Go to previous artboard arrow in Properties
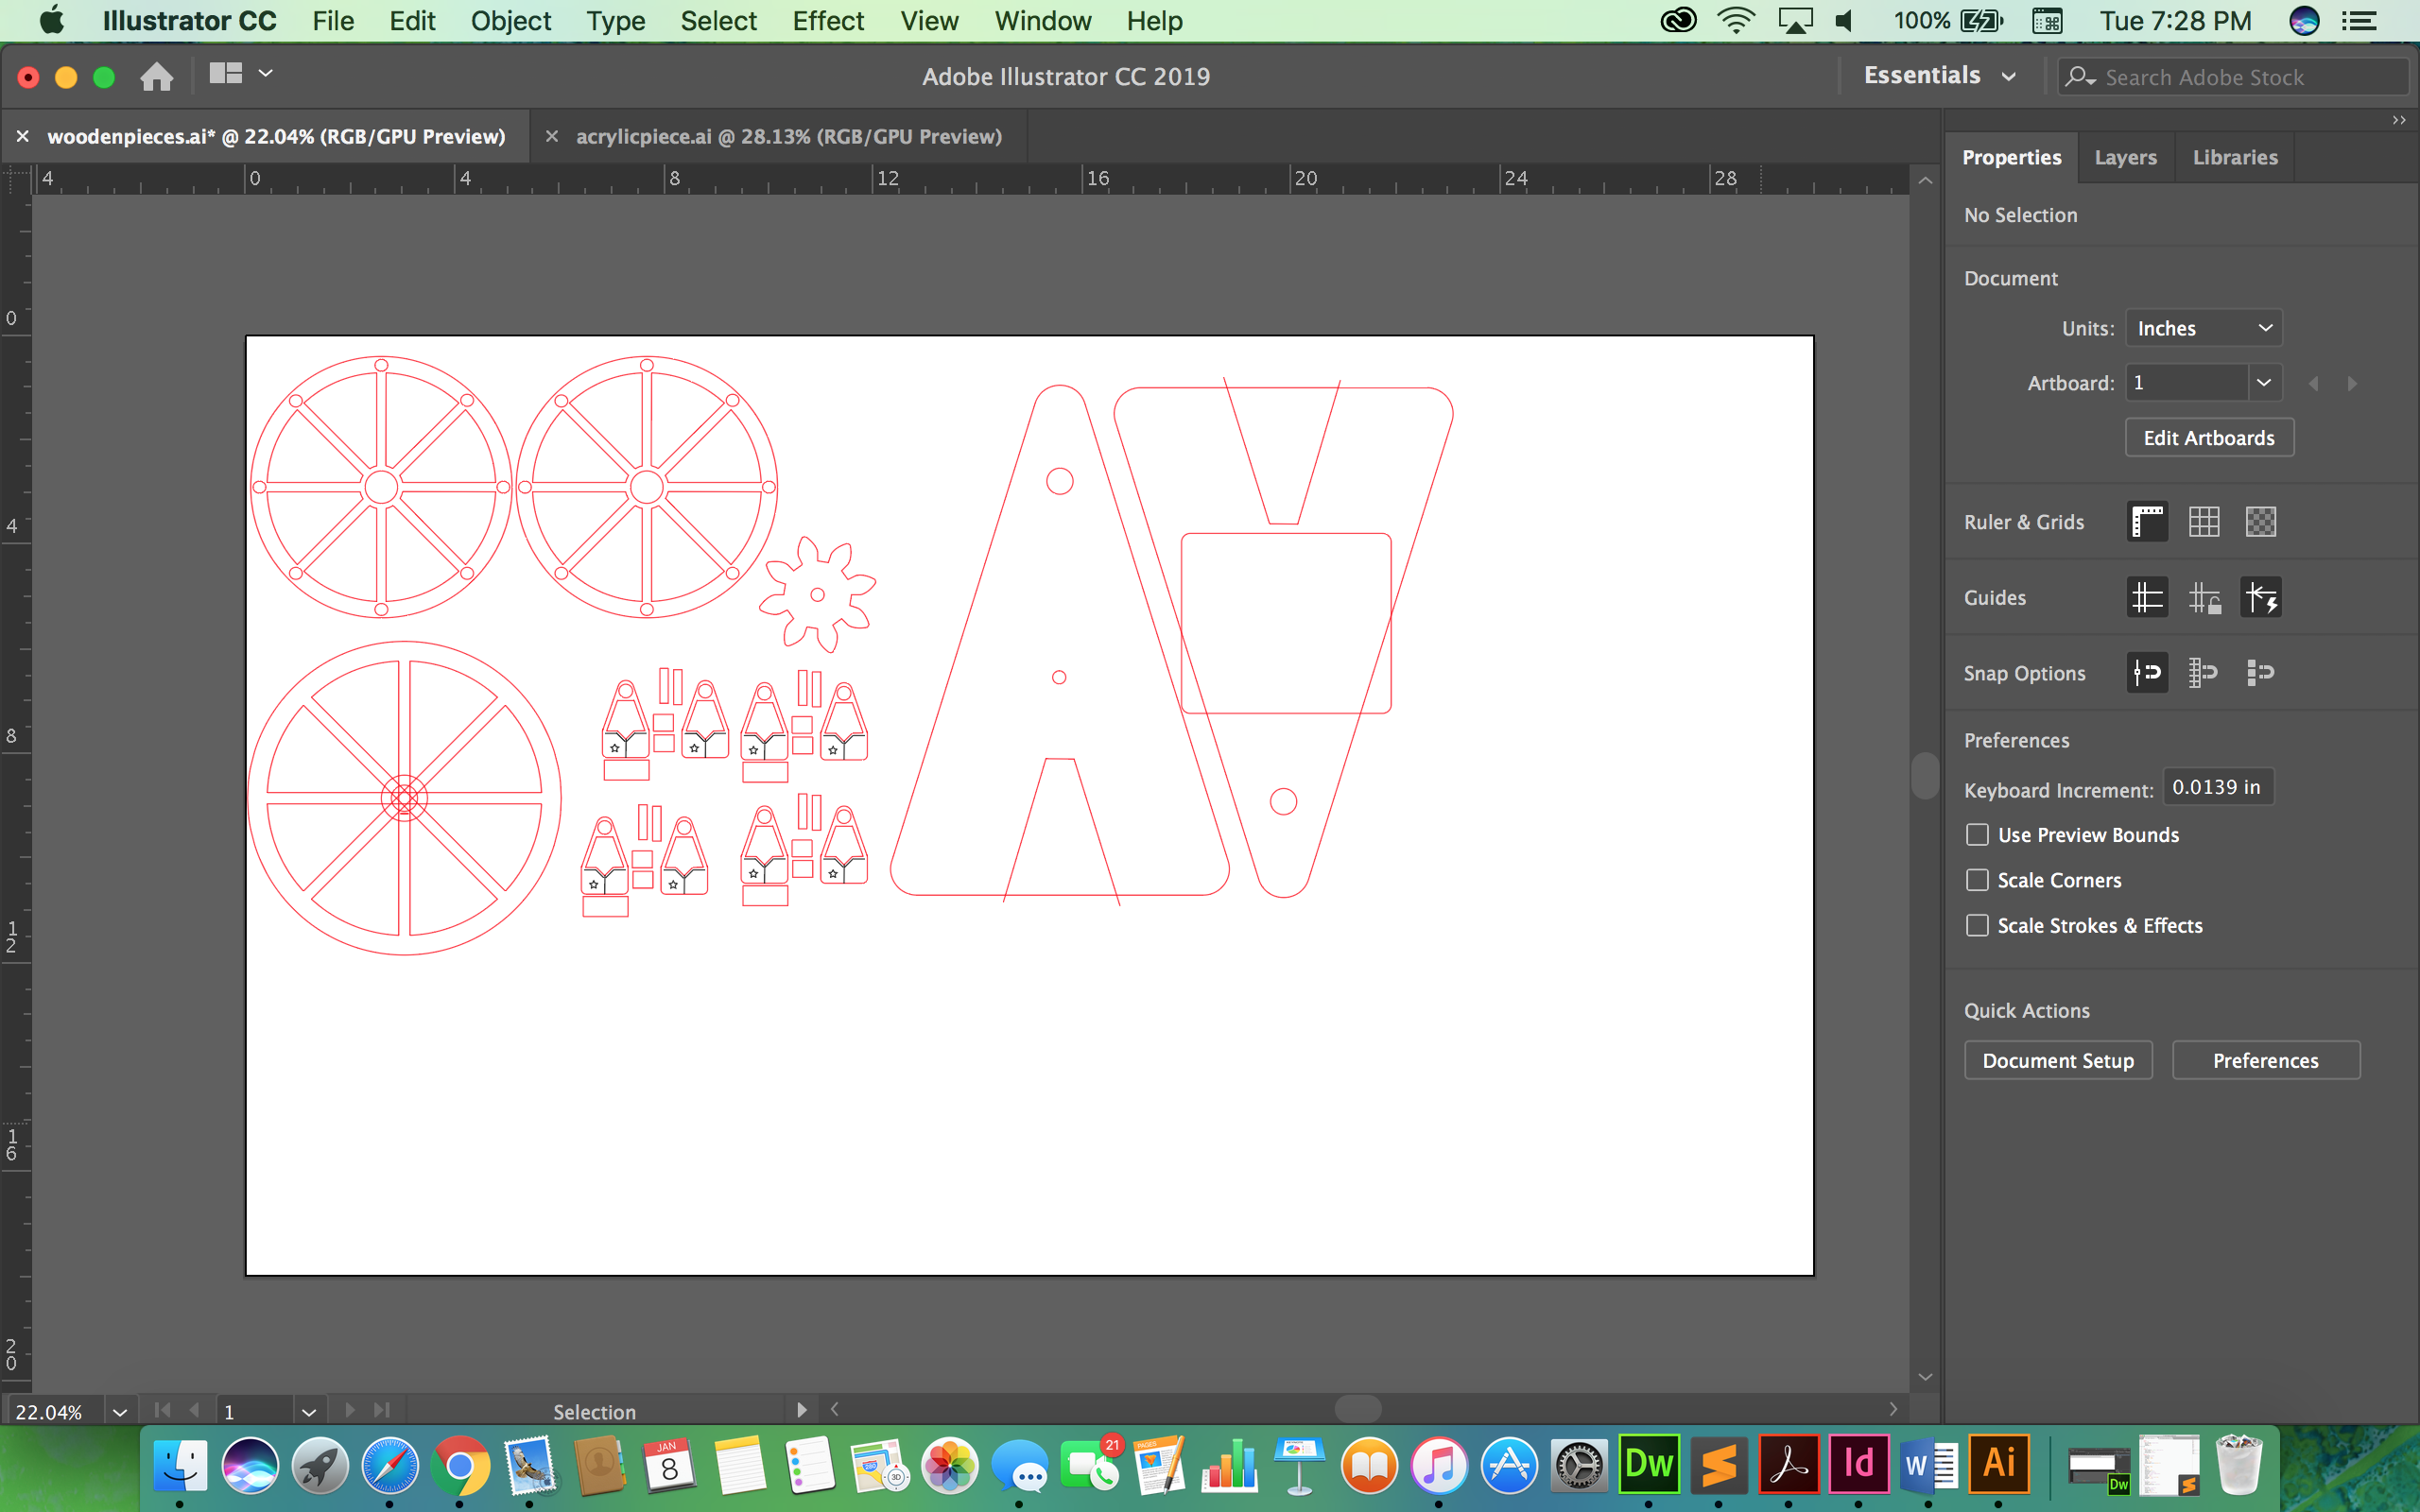This screenshot has width=2420, height=1512. (2313, 384)
